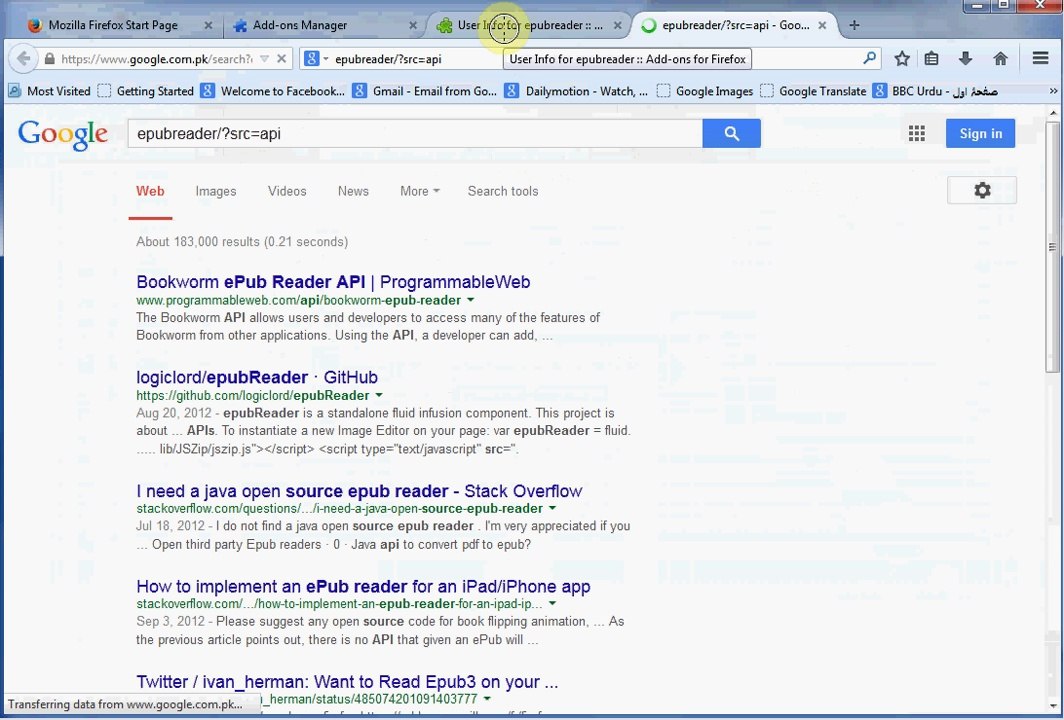This screenshot has width=1064, height=720.
Task: Click inside the Firefox URL address field
Action: [157, 59]
